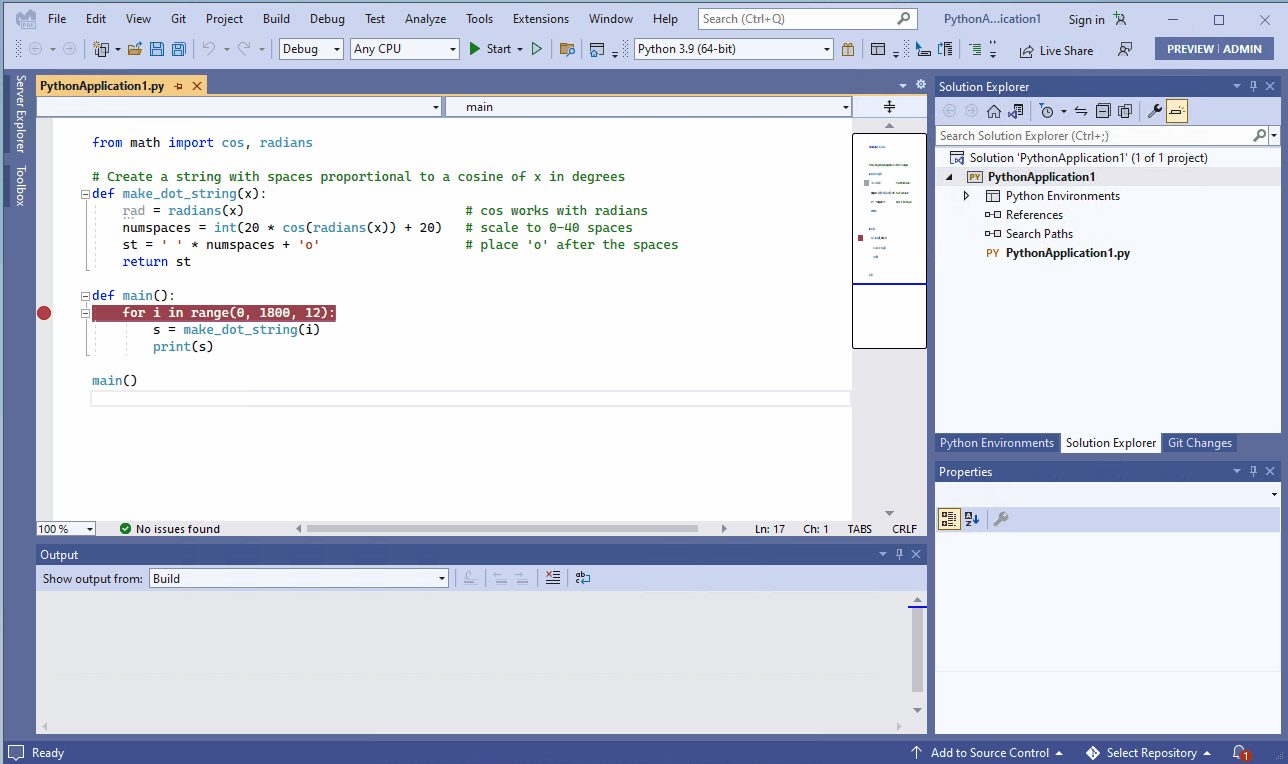Start debugging with the green Start button
This screenshot has height=764, width=1288.
[x=474, y=48]
